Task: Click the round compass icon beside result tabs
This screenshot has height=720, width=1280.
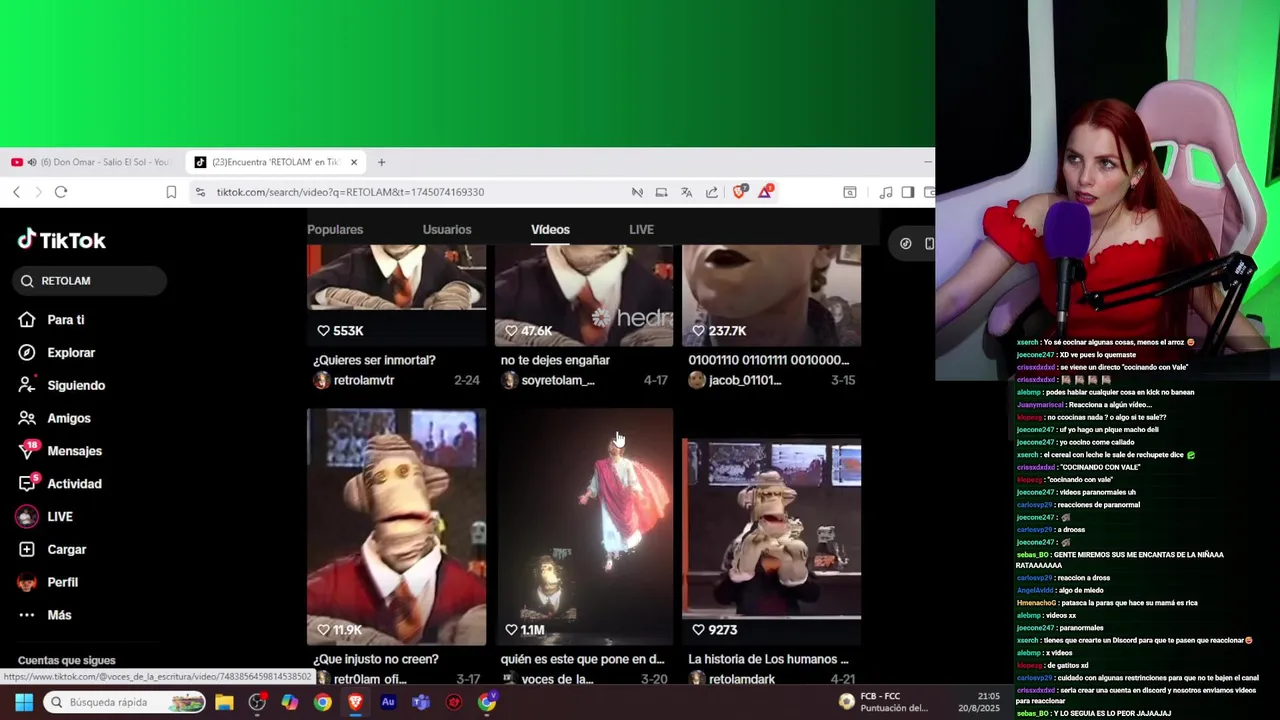Action: click(905, 243)
